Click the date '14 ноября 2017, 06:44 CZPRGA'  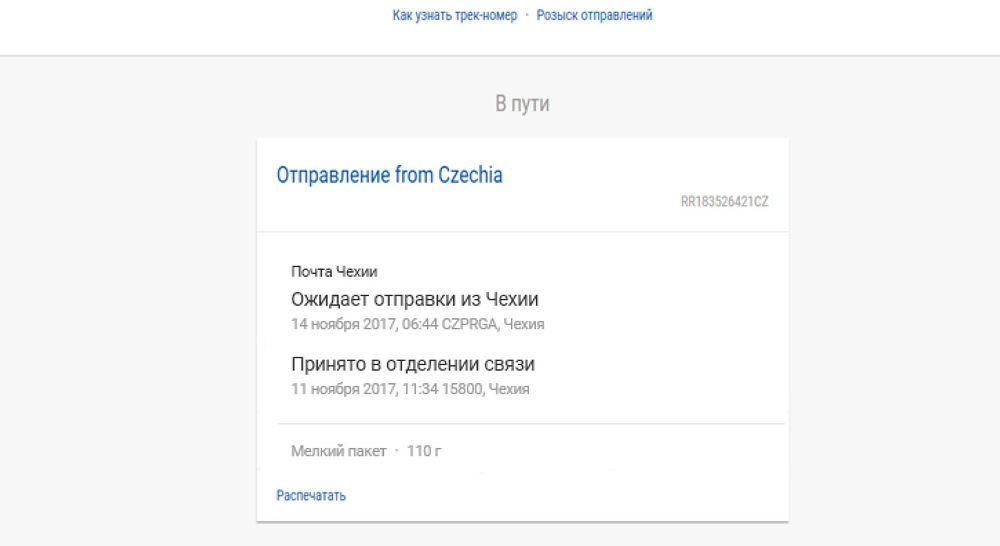tap(394, 324)
